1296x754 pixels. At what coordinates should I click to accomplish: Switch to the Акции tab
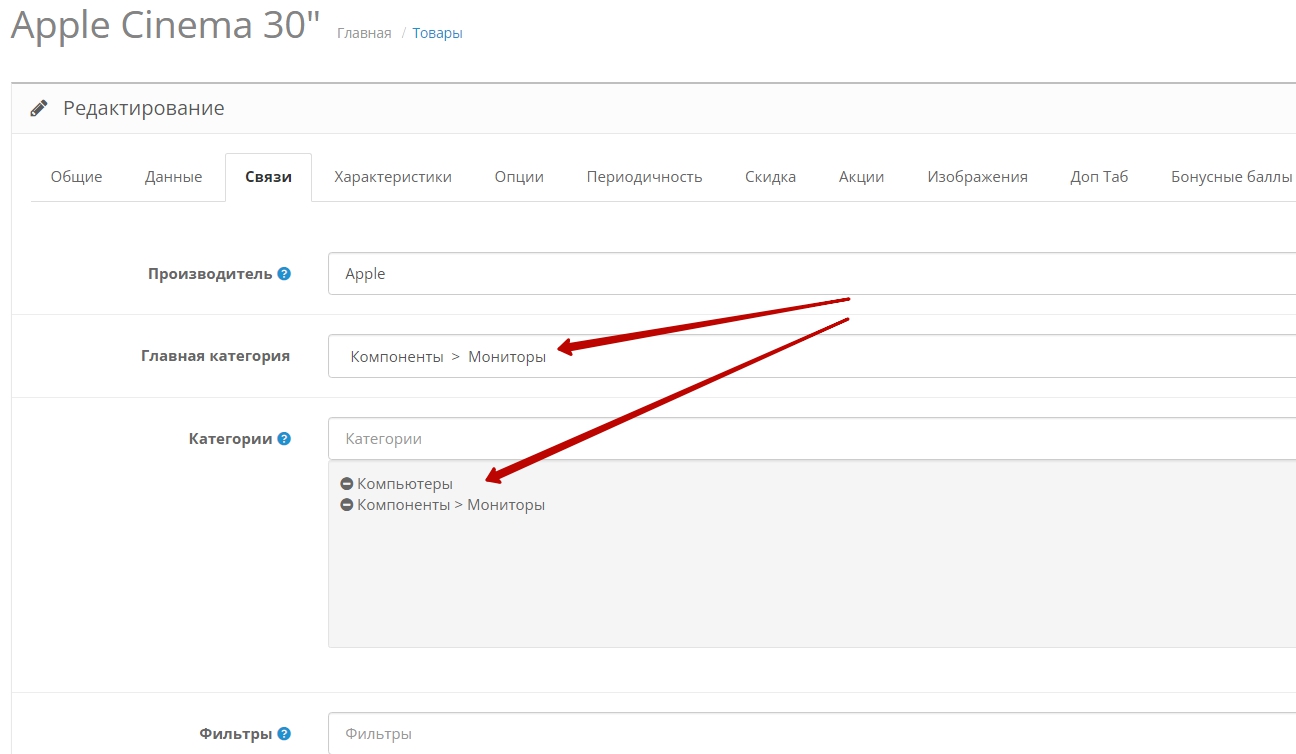point(862,177)
